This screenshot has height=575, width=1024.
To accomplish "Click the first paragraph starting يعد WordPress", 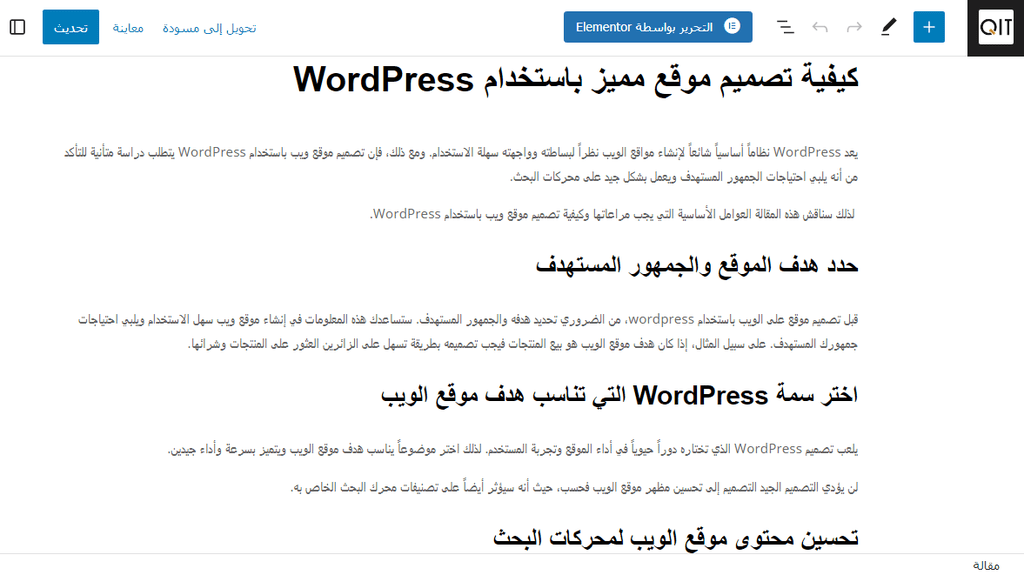I will 460,164.
